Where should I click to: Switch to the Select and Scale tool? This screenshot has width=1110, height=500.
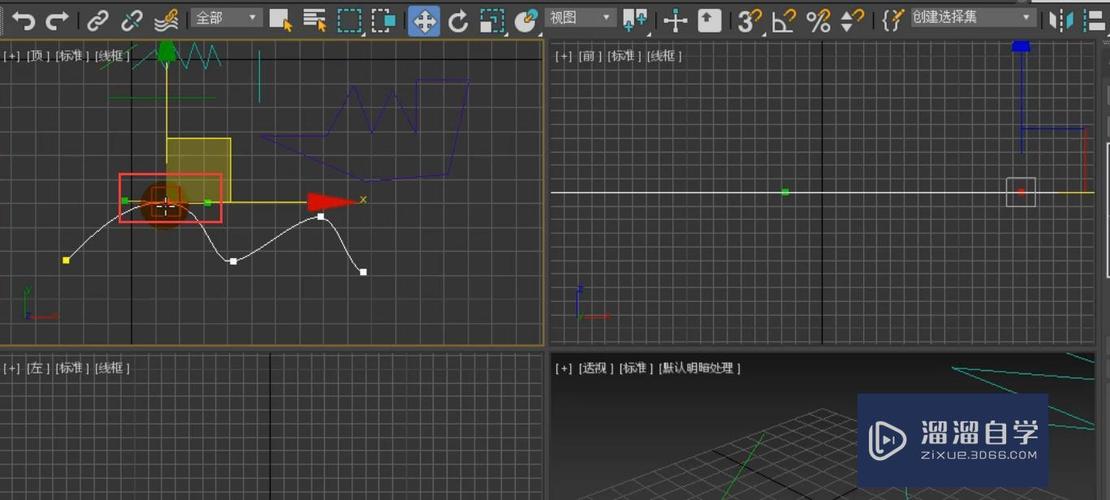(x=492, y=21)
